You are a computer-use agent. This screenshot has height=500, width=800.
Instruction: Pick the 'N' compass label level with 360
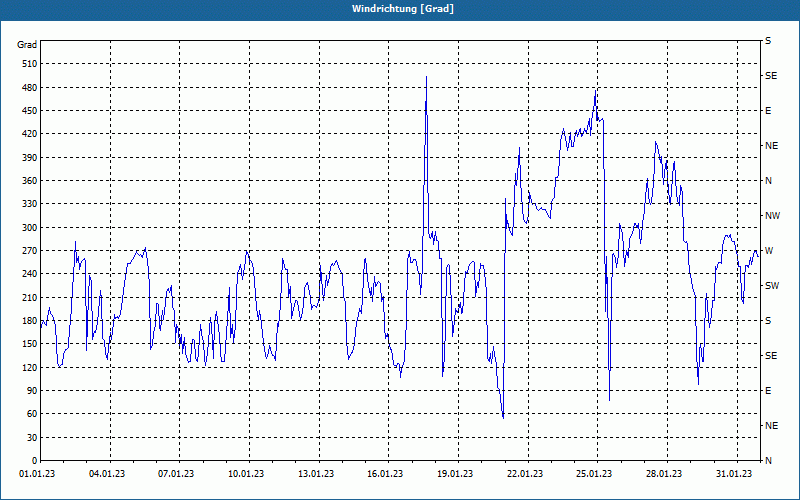pyautogui.click(x=768, y=181)
